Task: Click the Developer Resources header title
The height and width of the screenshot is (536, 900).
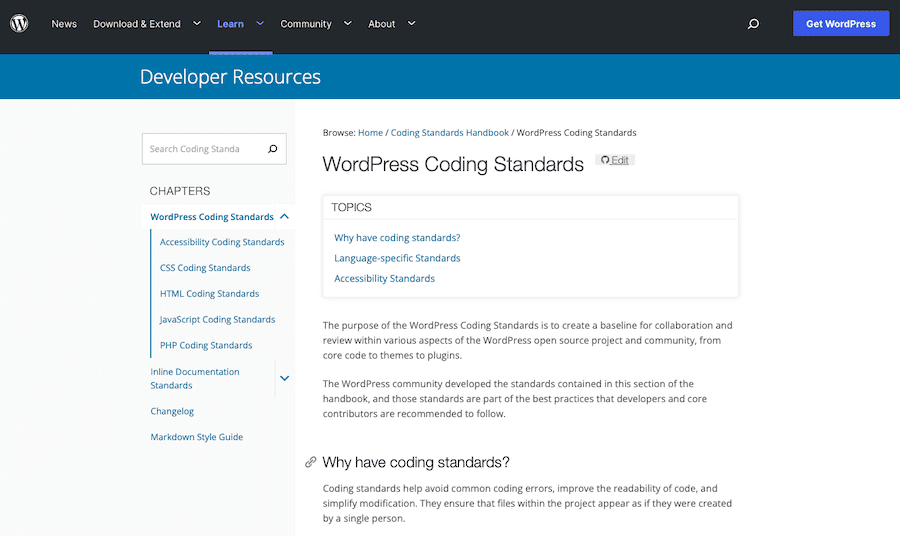Action: click(230, 77)
